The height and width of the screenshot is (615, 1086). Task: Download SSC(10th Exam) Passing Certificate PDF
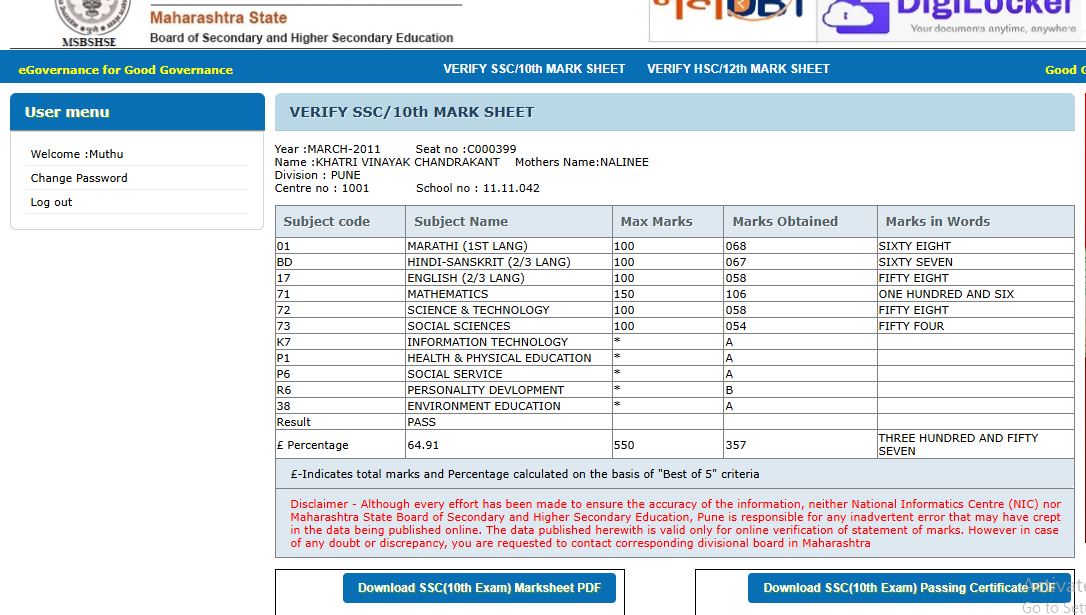(x=908, y=588)
